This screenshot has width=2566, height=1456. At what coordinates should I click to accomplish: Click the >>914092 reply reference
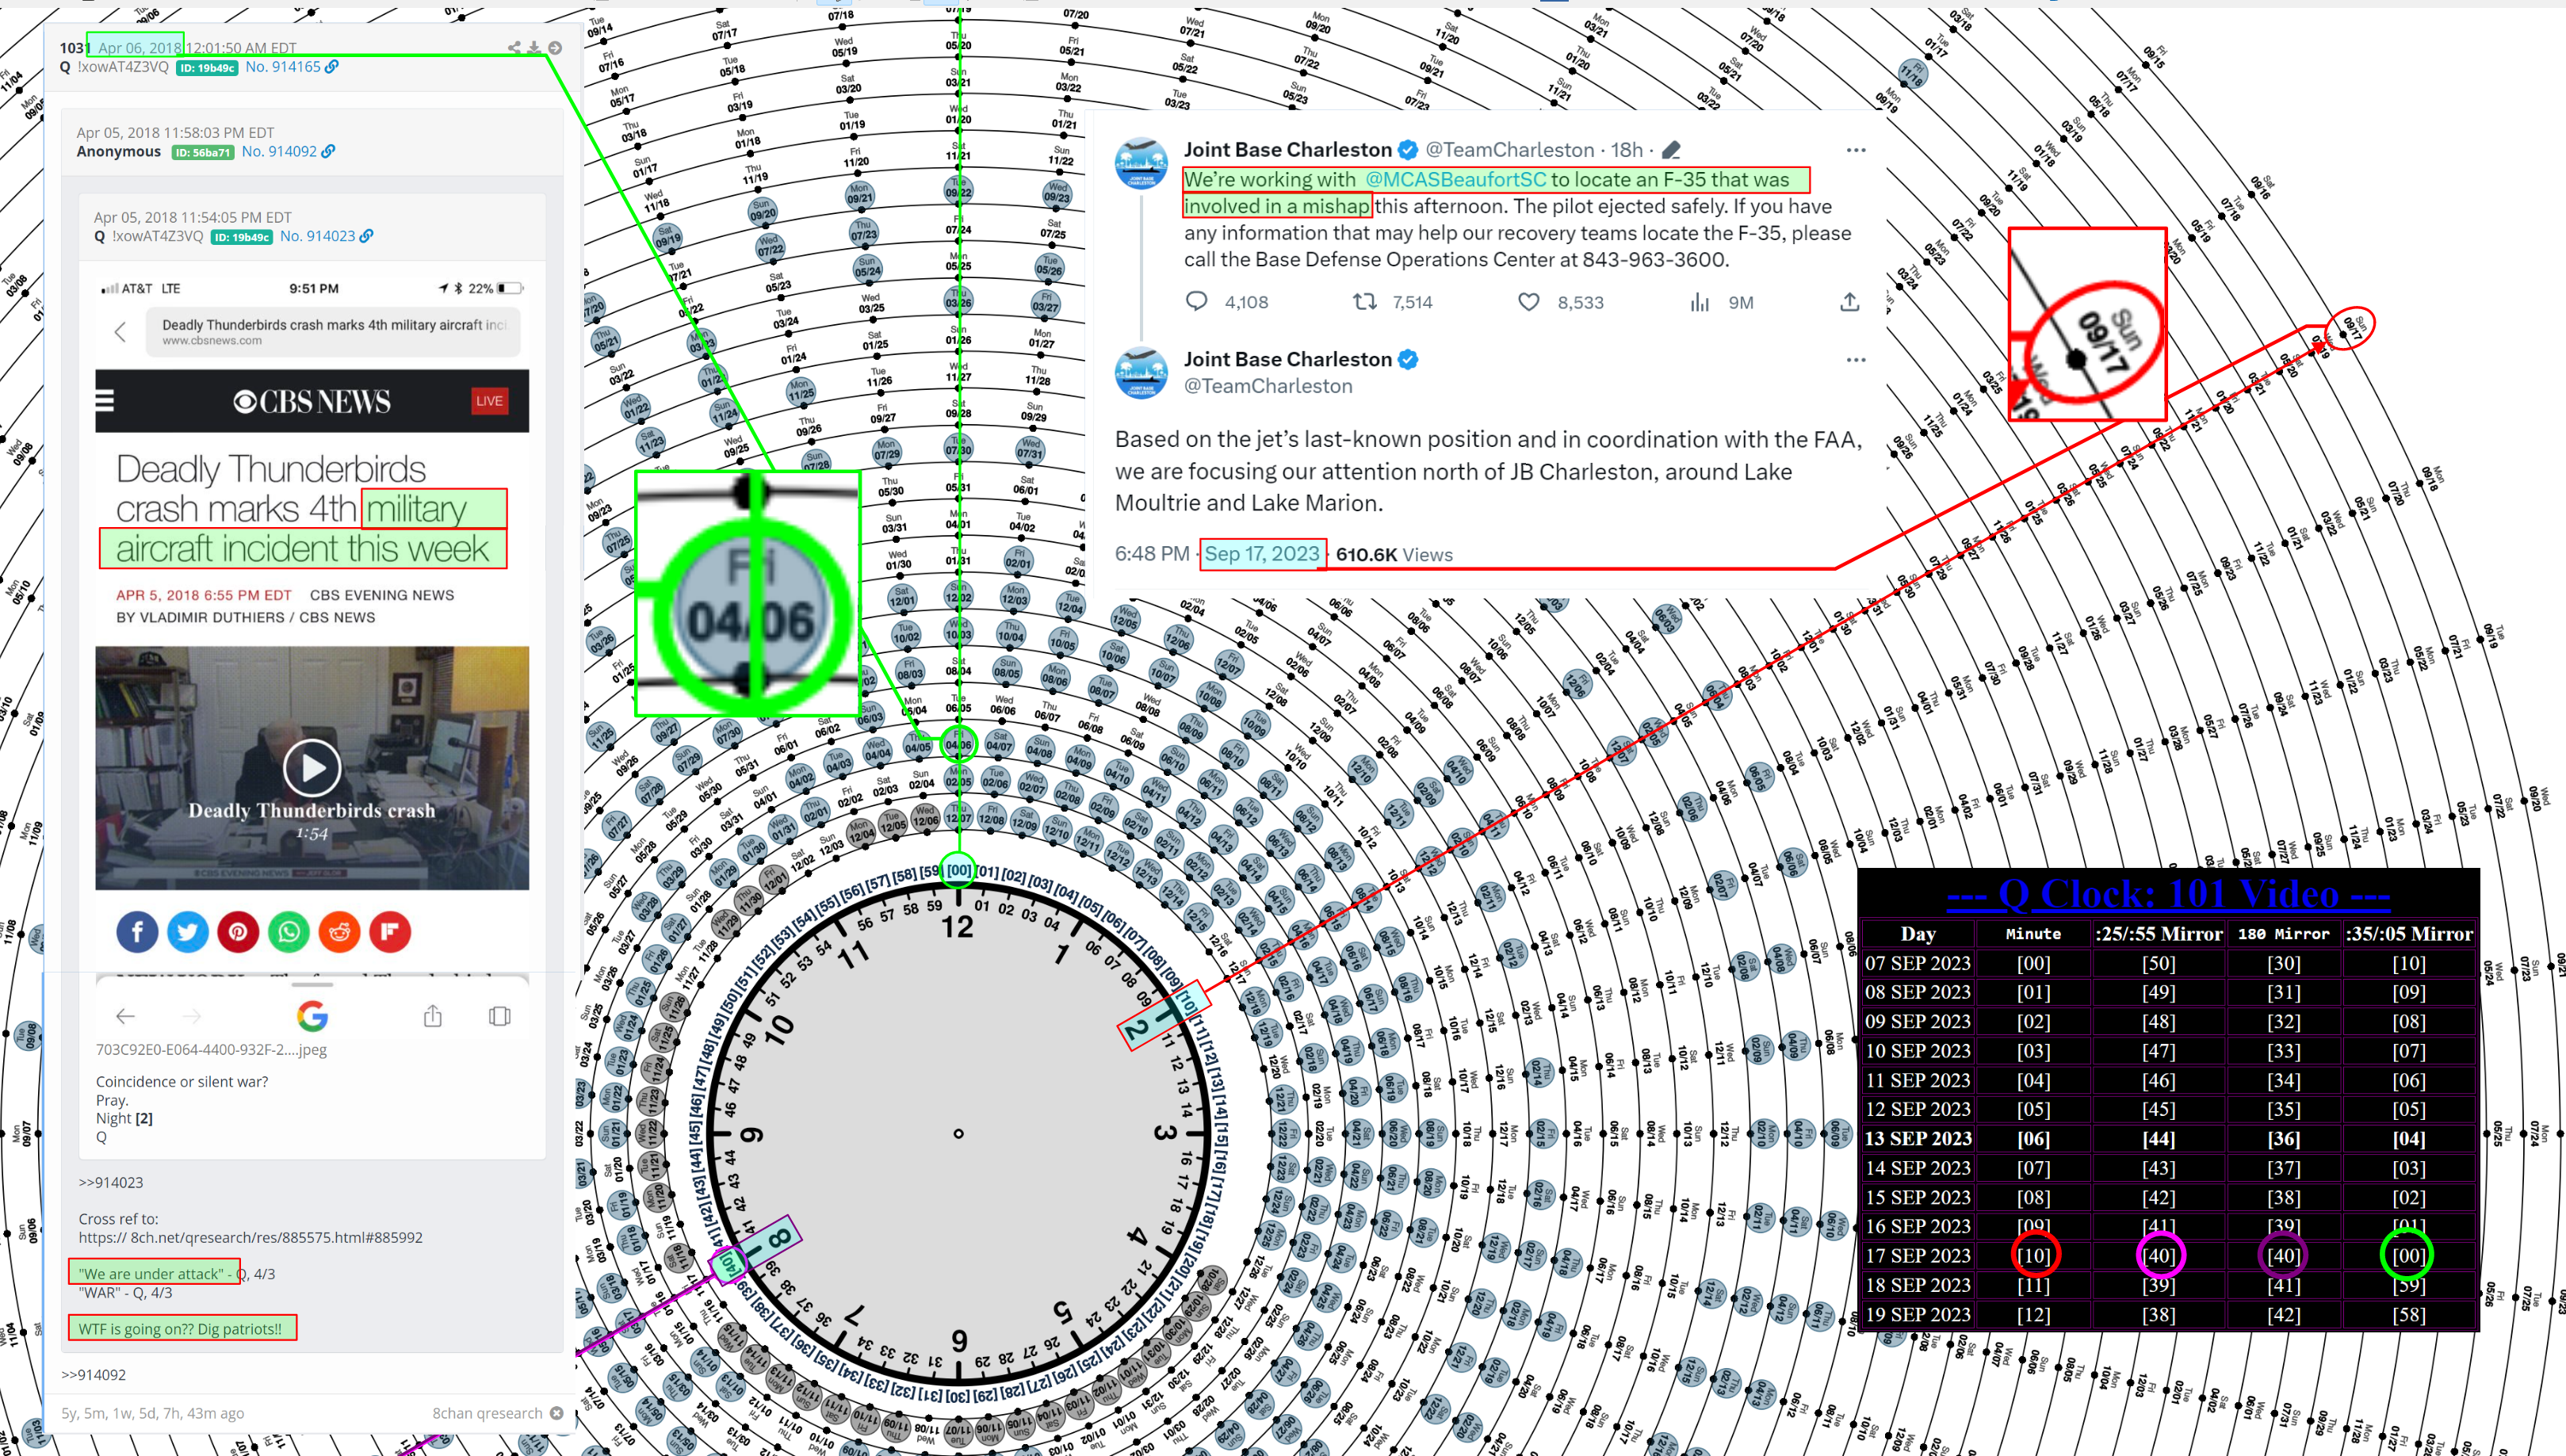coord(93,1374)
